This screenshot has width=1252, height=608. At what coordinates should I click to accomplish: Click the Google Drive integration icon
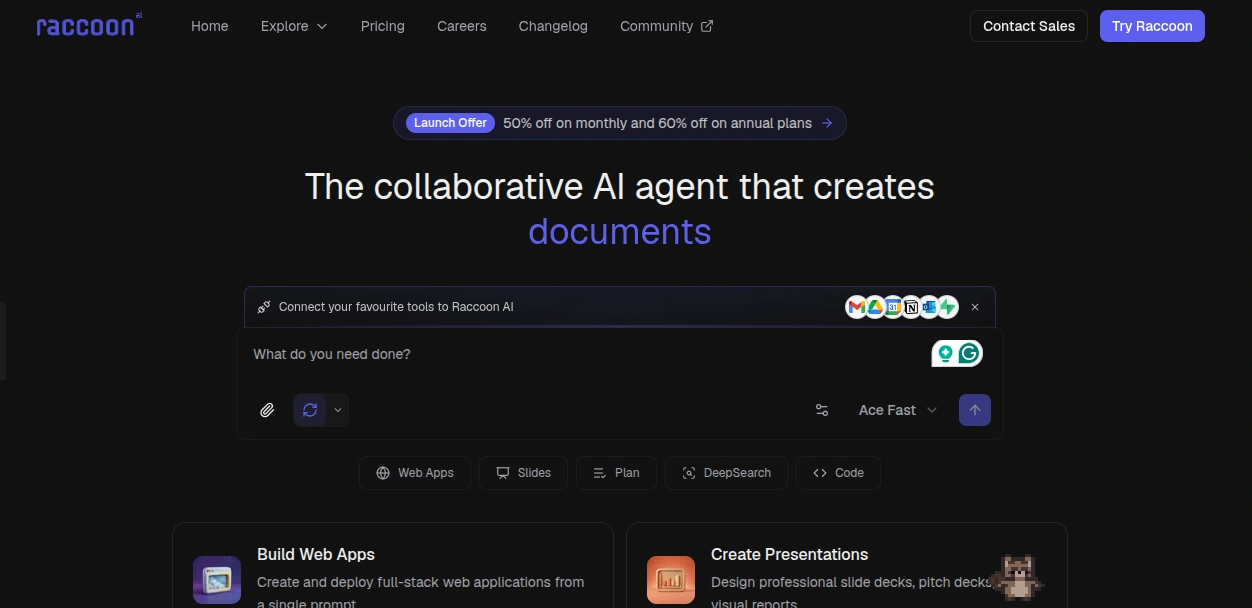(x=874, y=307)
